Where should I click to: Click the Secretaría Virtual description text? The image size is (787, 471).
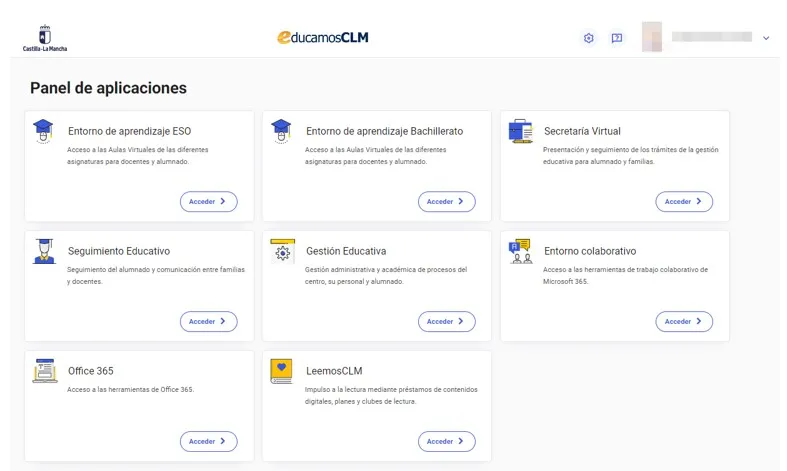[631, 156]
